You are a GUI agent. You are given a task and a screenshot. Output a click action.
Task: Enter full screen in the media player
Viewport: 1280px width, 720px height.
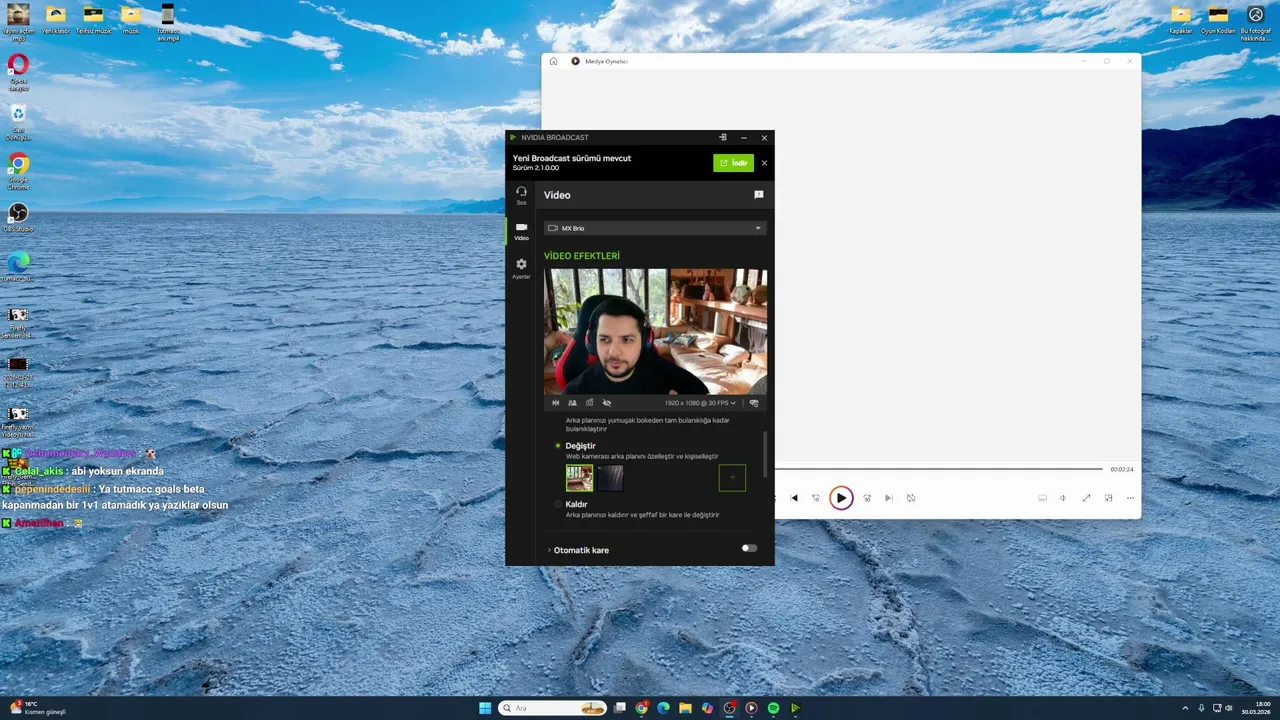(x=1086, y=498)
